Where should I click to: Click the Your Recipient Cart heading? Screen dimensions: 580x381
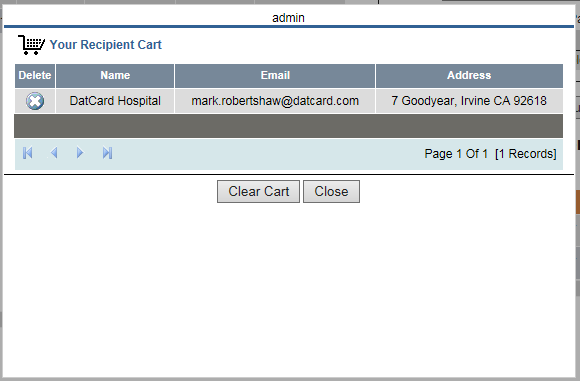click(106, 45)
